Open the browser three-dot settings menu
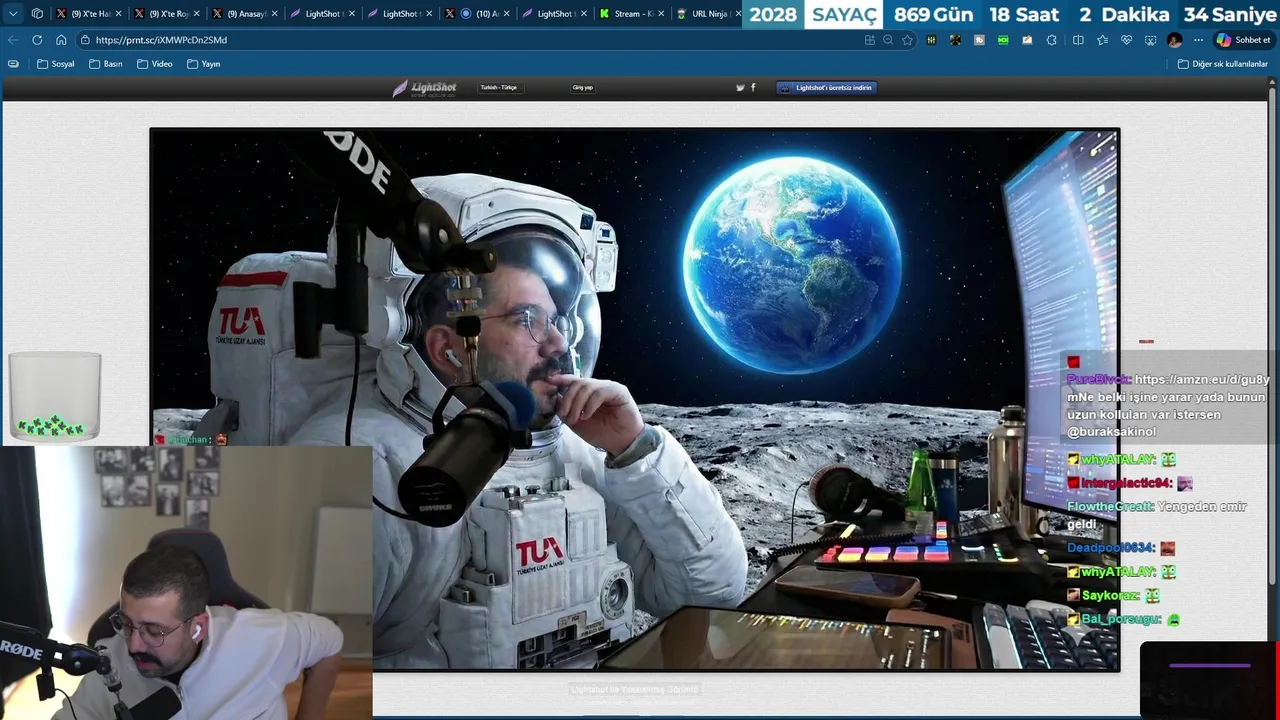Screen dimensions: 1280x720 [1198, 40]
